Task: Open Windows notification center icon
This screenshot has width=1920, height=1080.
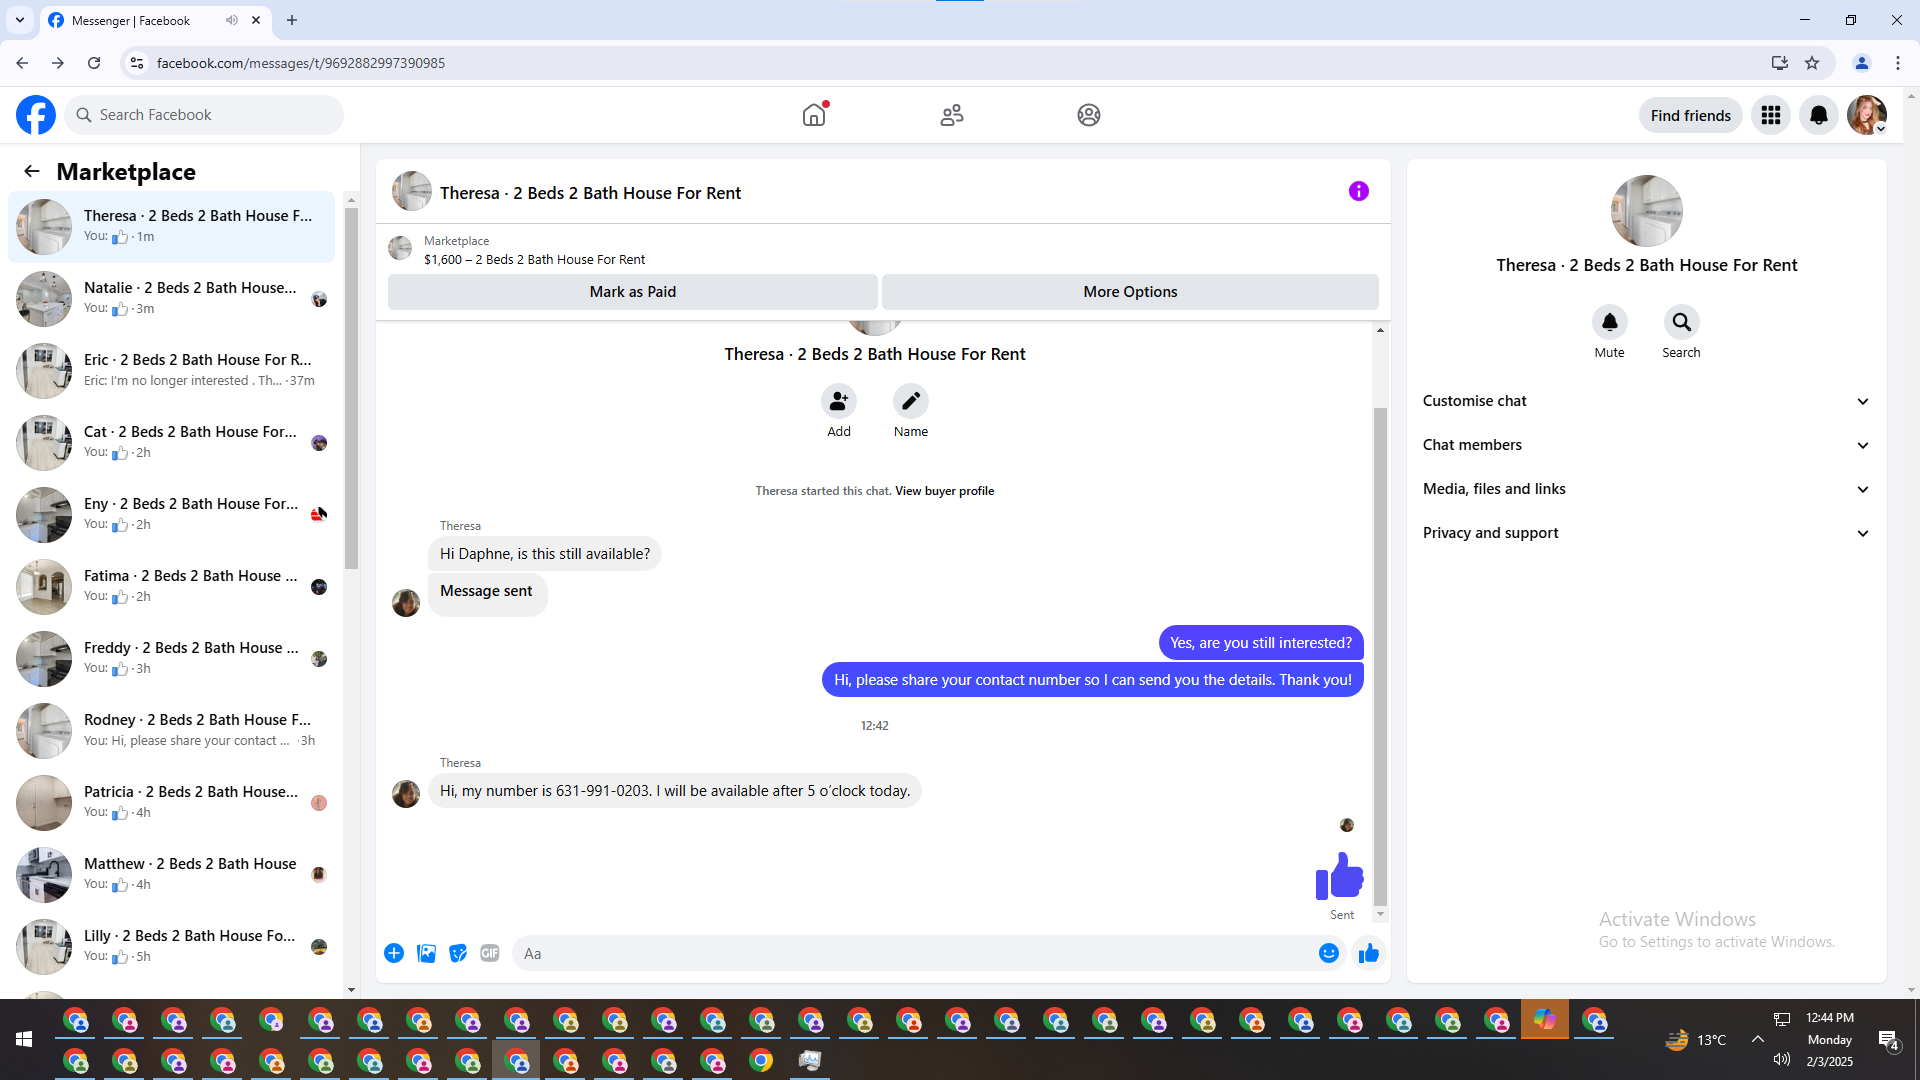Action: (1888, 1040)
